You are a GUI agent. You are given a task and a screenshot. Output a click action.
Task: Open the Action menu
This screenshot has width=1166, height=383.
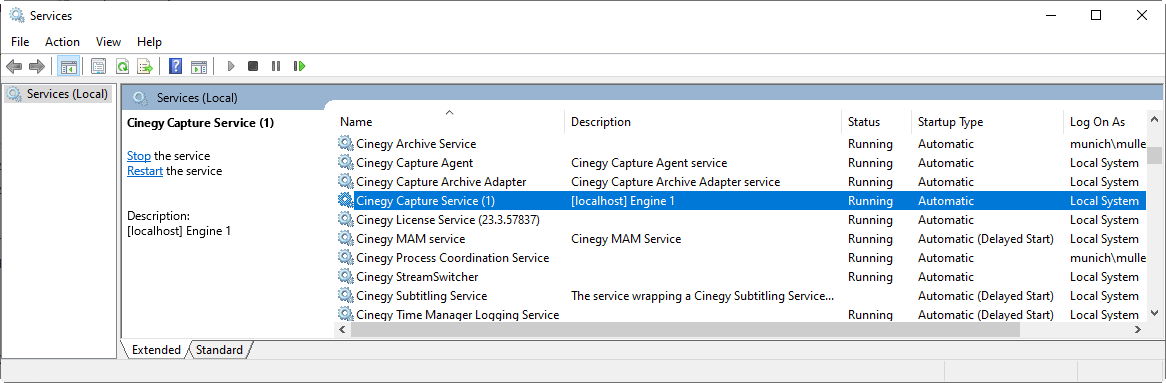[62, 42]
